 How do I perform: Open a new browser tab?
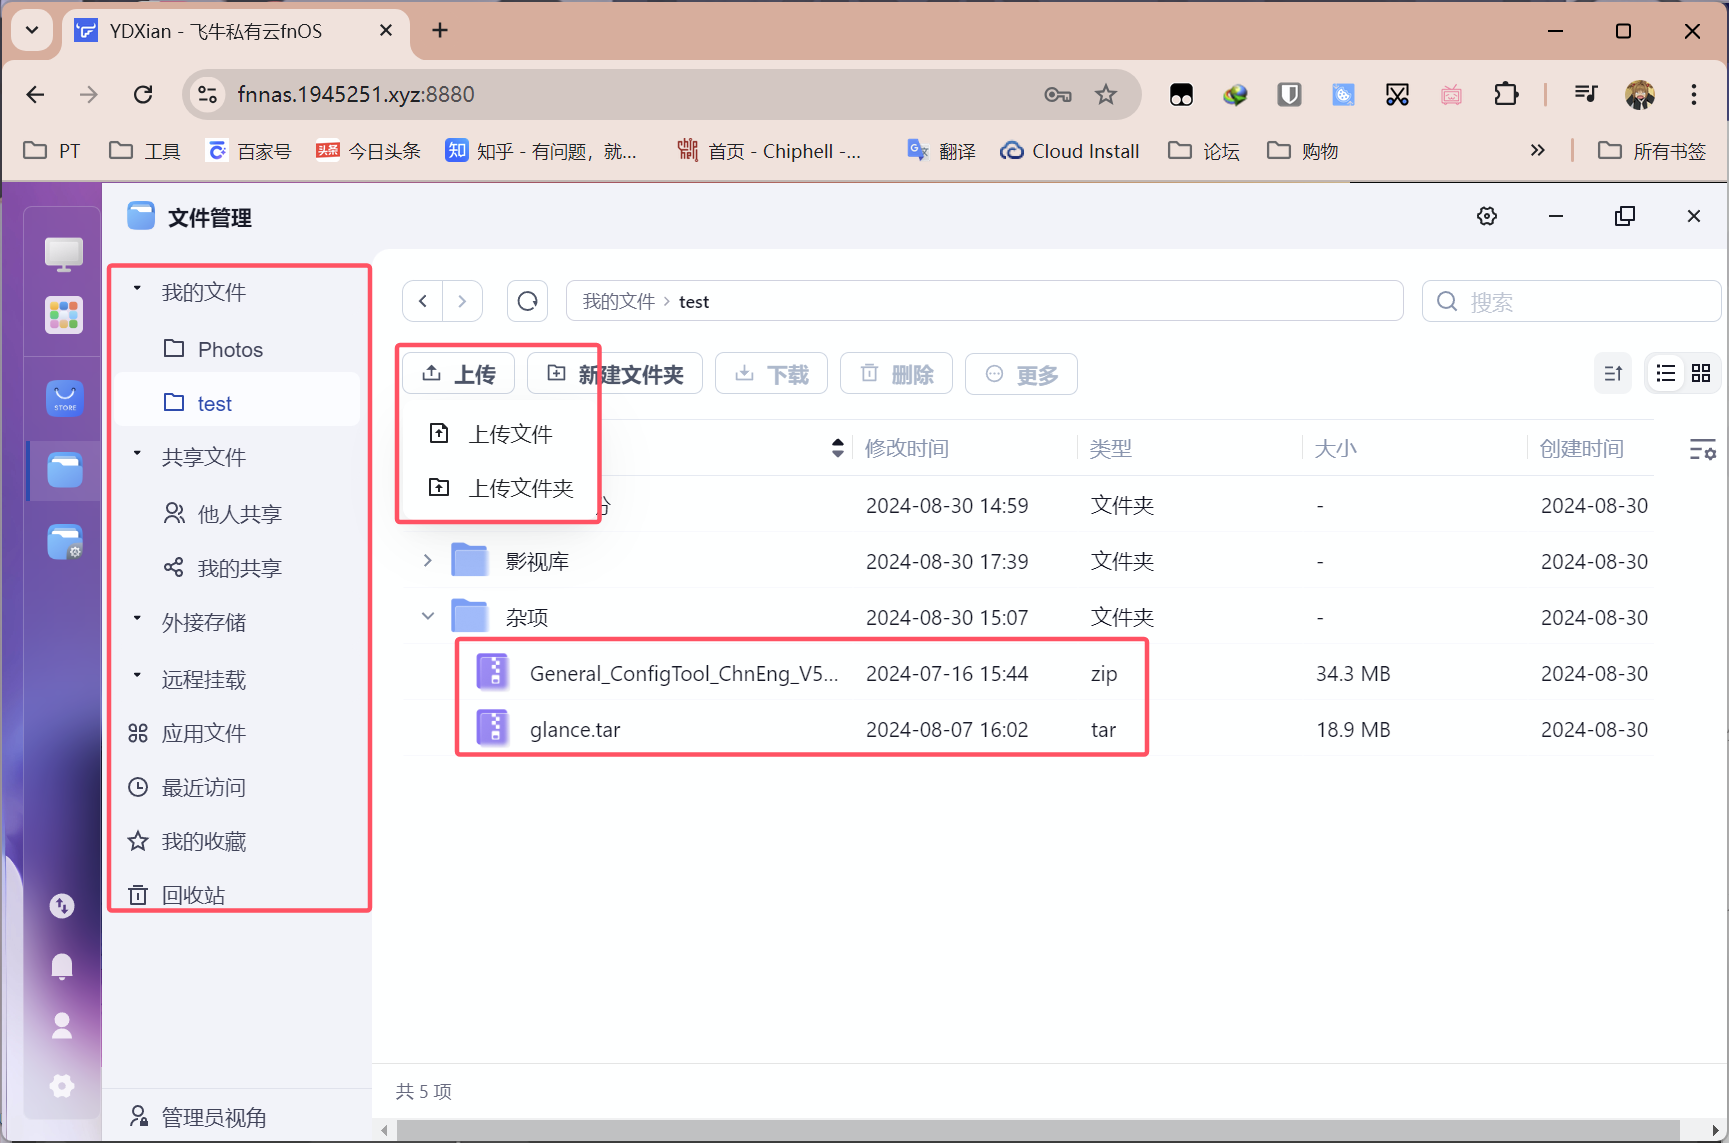tap(440, 30)
